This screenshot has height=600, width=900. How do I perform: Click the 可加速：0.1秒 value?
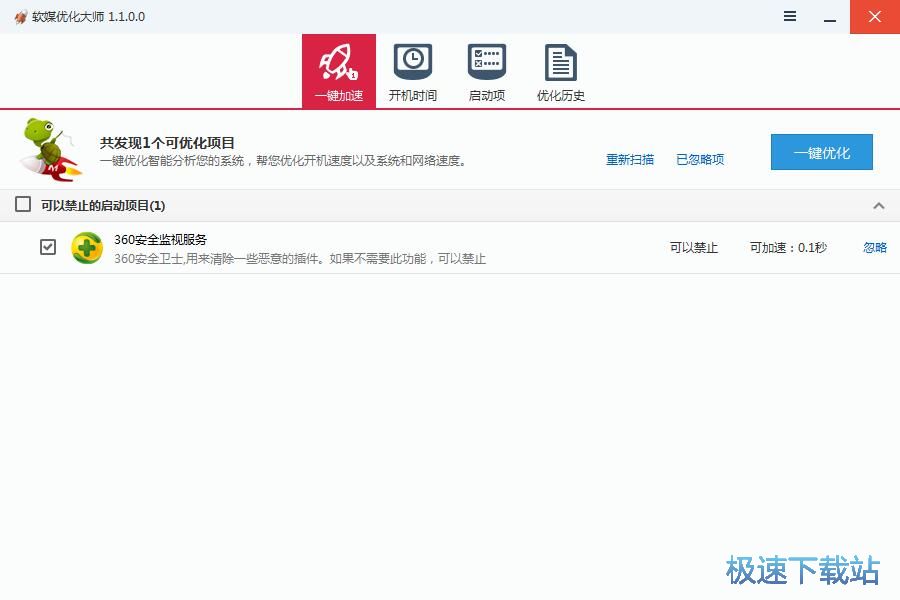point(788,247)
